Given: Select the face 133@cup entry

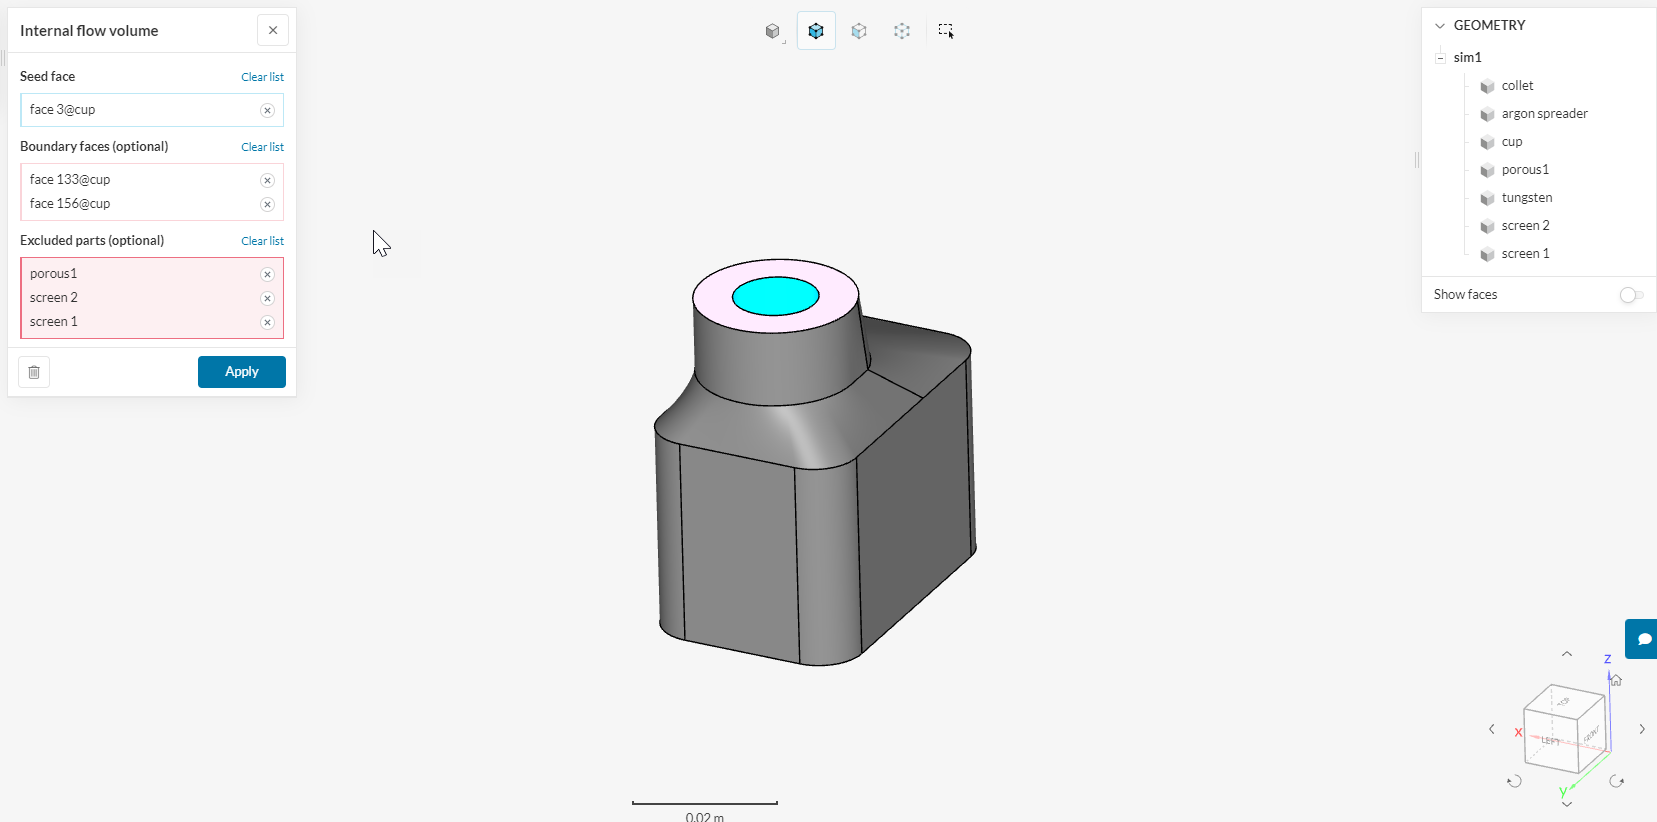Looking at the screenshot, I should pyautogui.click(x=70, y=180).
